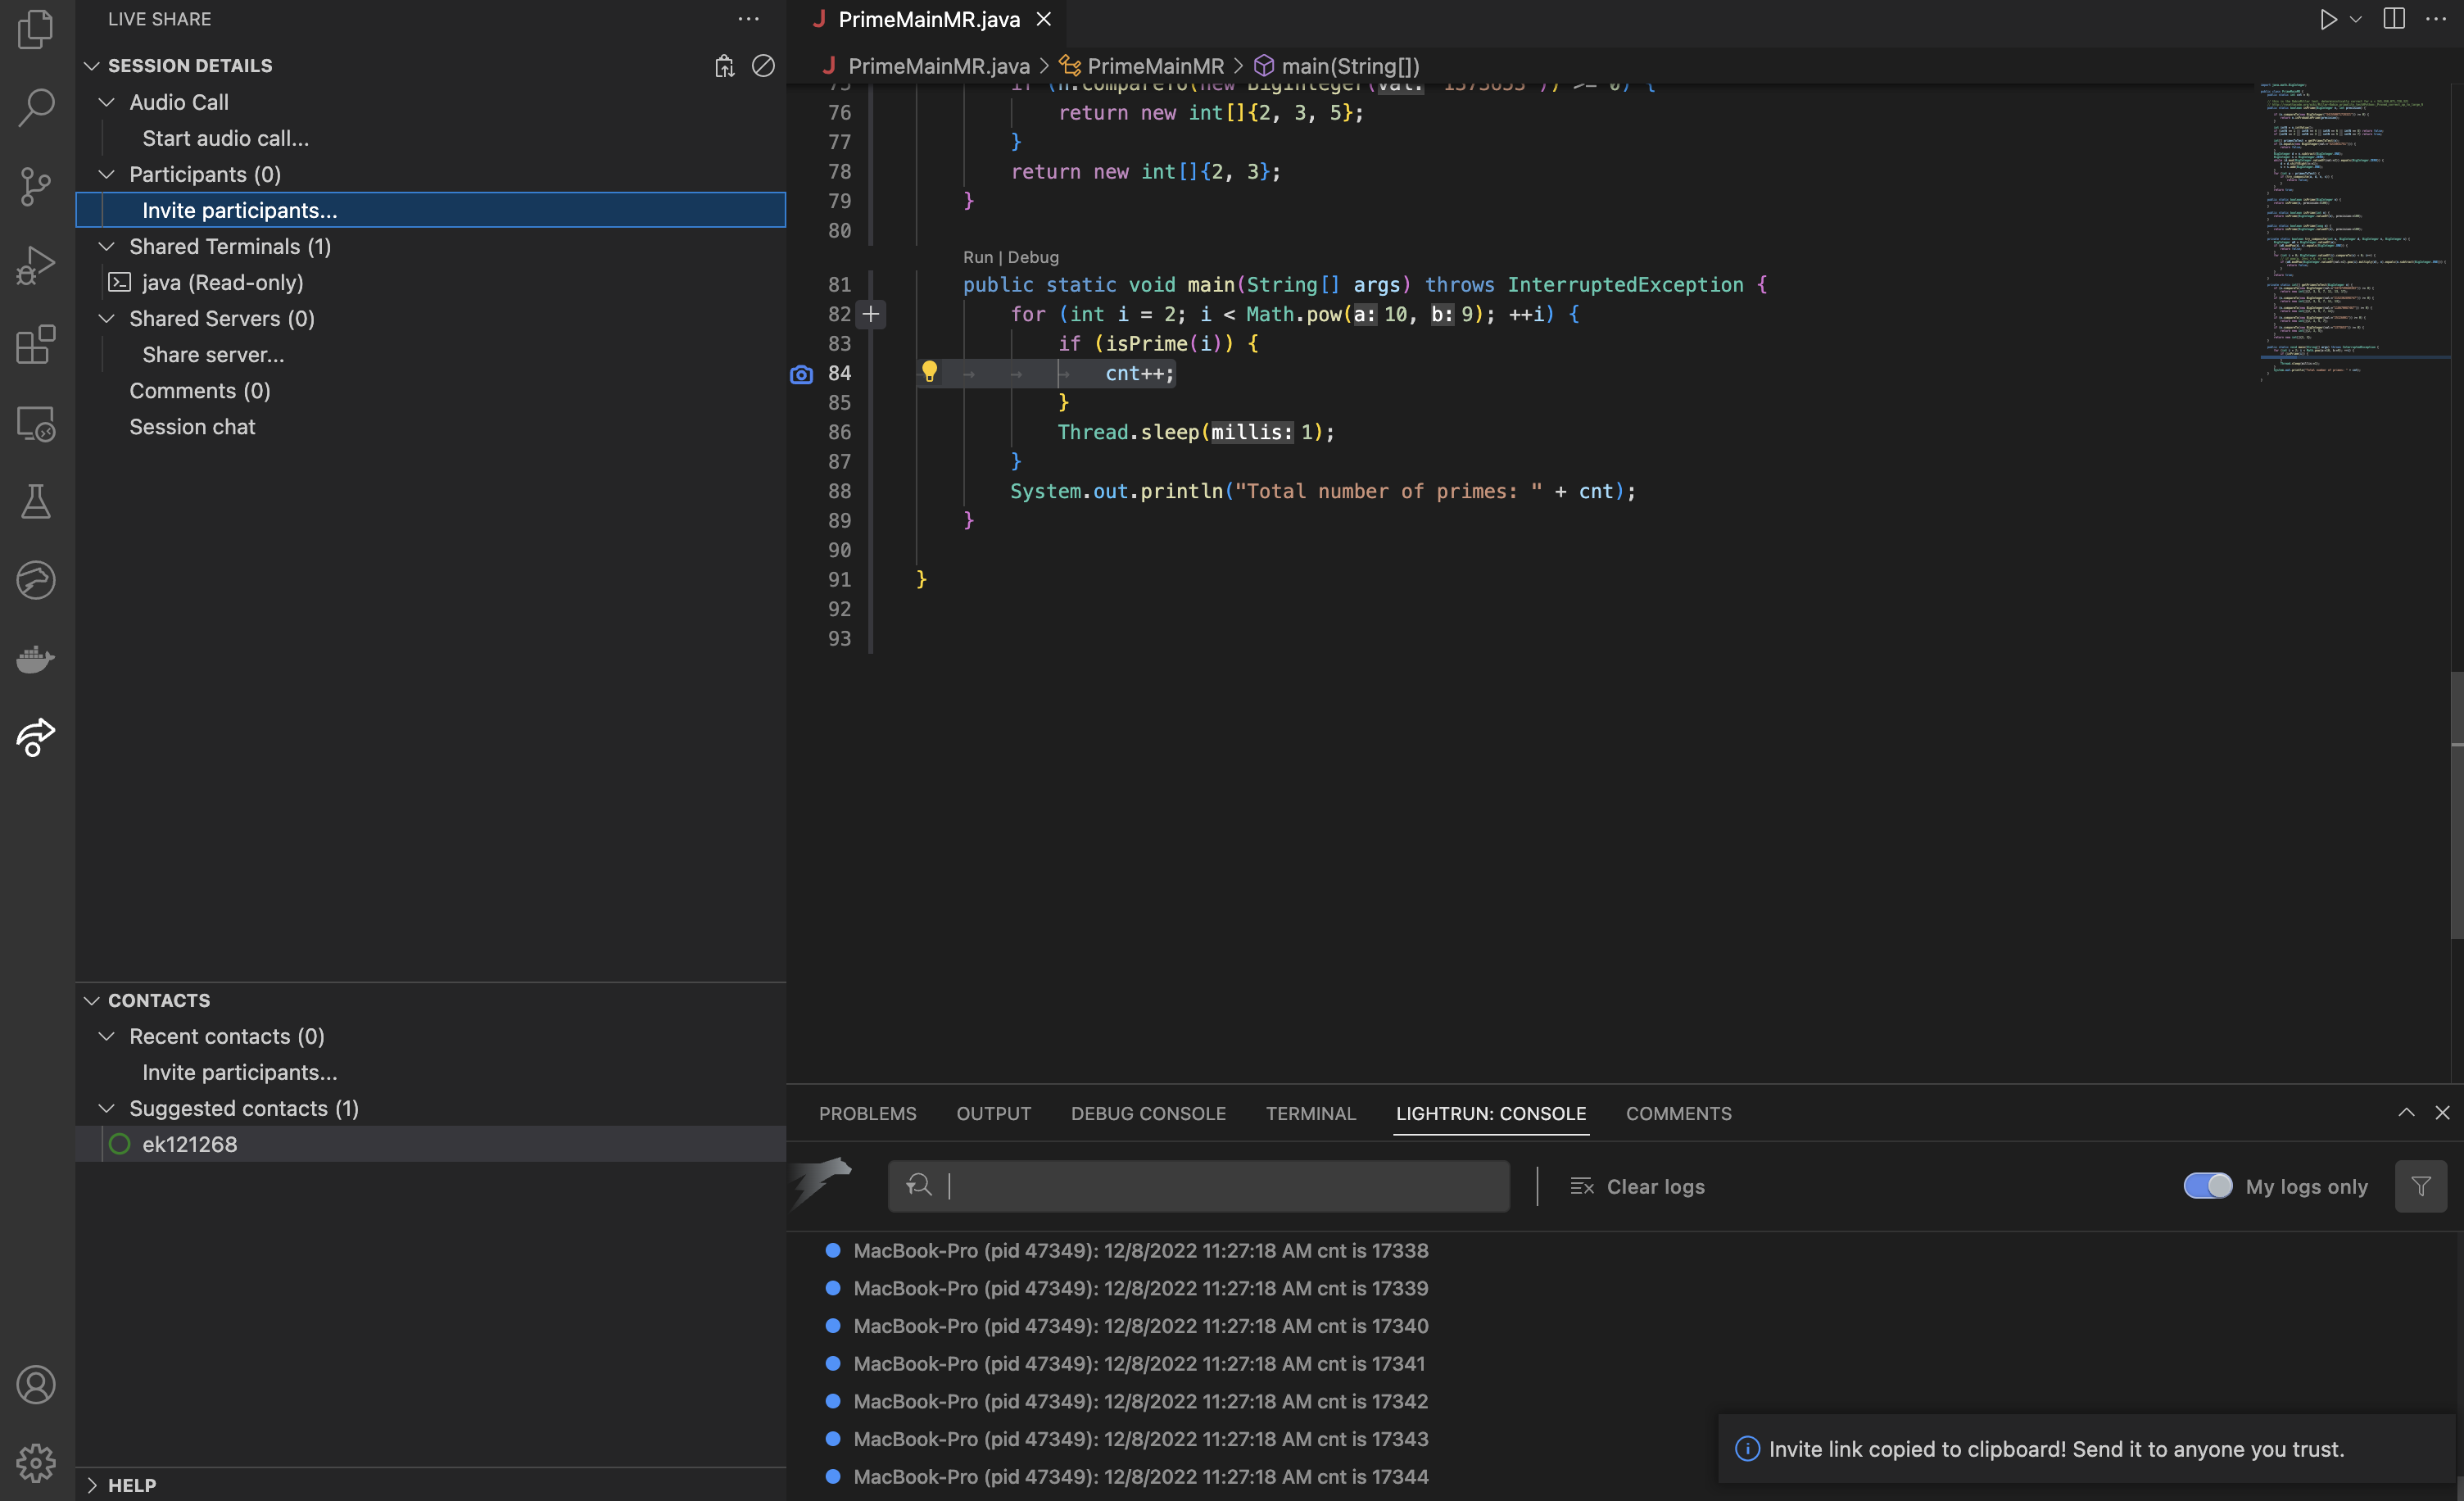
Task: Switch to the Debug Console tab
Action: (1148, 1113)
